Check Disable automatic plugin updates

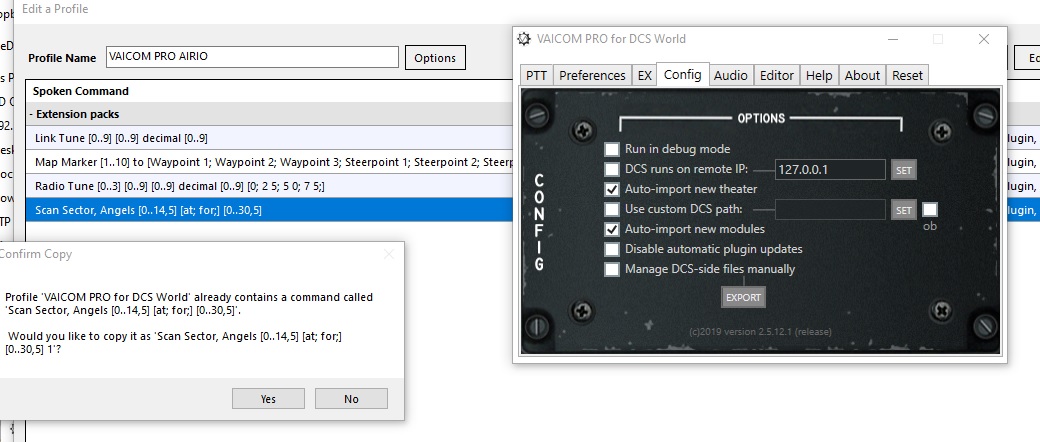(x=612, y=250)
